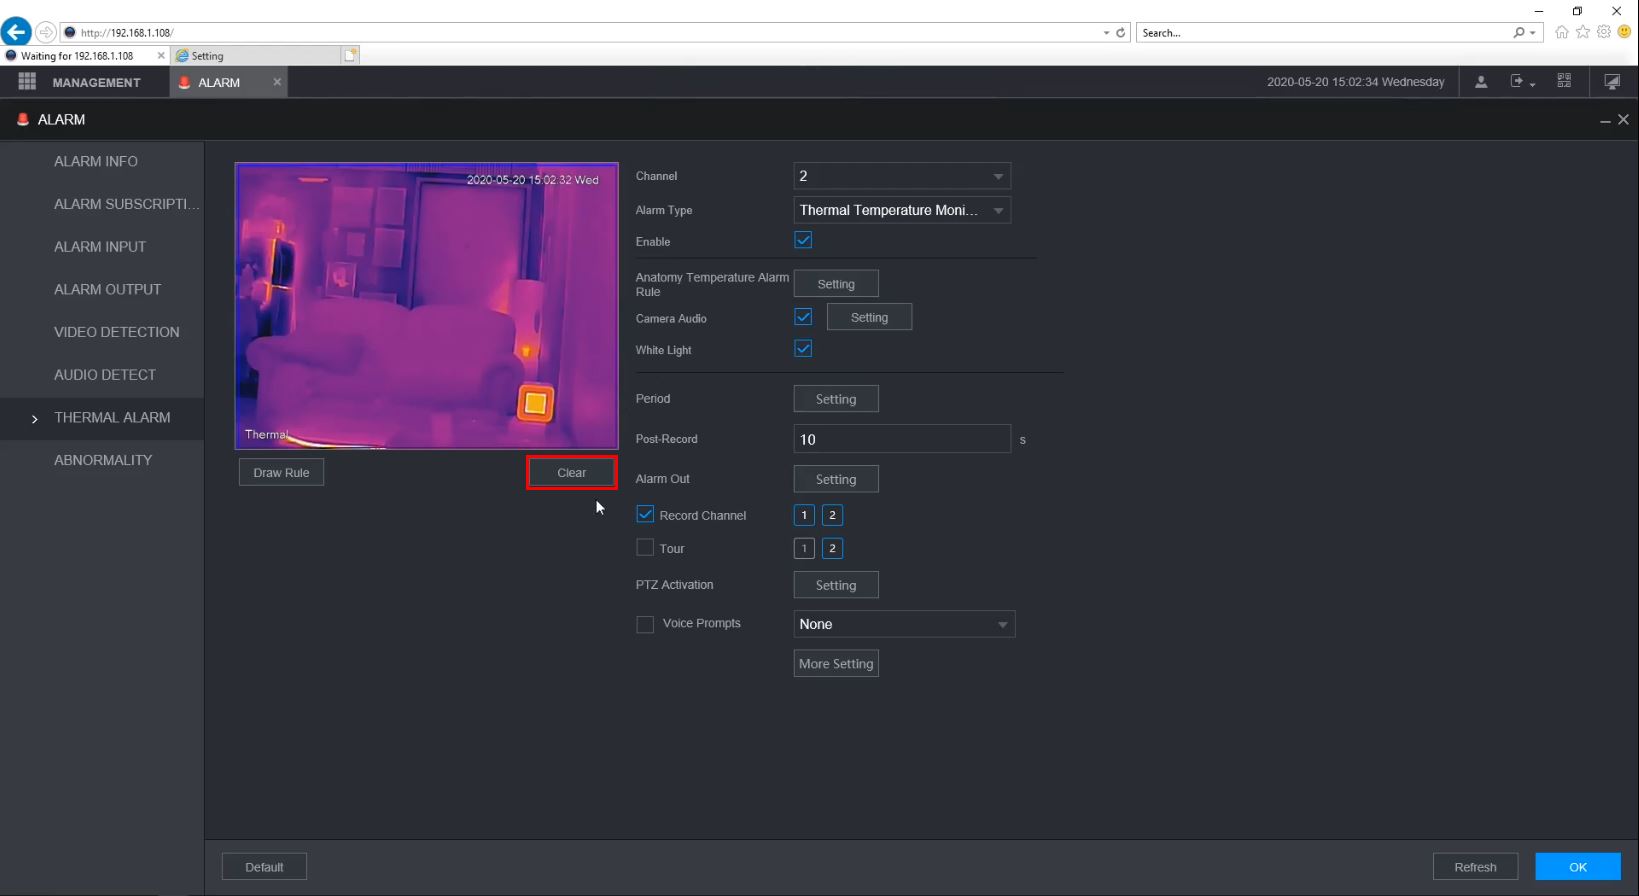Open the browser favorites star
The height and width of the screenshot is (896, 1639).
1583,32
